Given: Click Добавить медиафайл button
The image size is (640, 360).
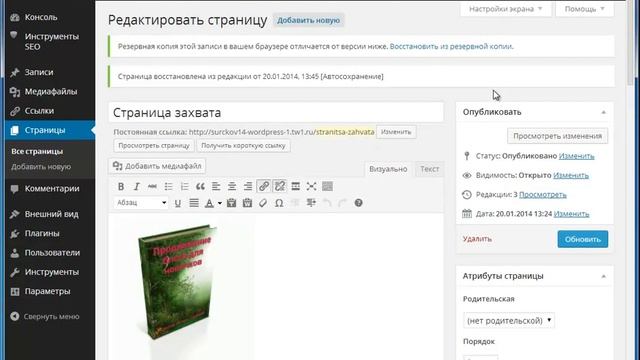Looking at the screenshot, I should point(157,166).
